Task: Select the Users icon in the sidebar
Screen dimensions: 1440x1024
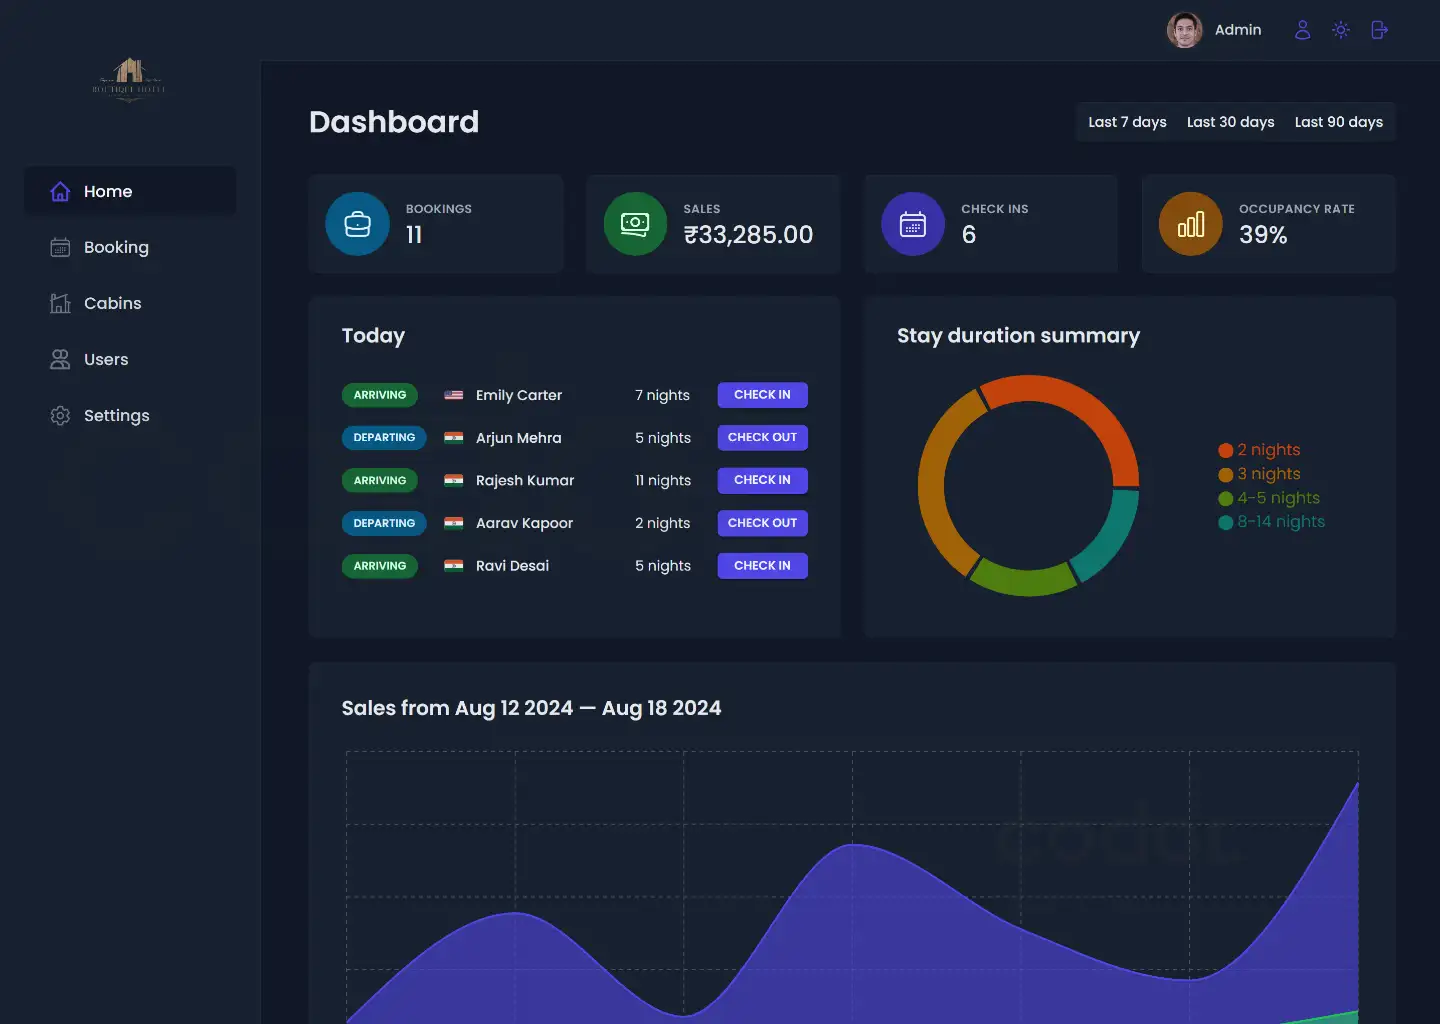Action: pos(60,359)
